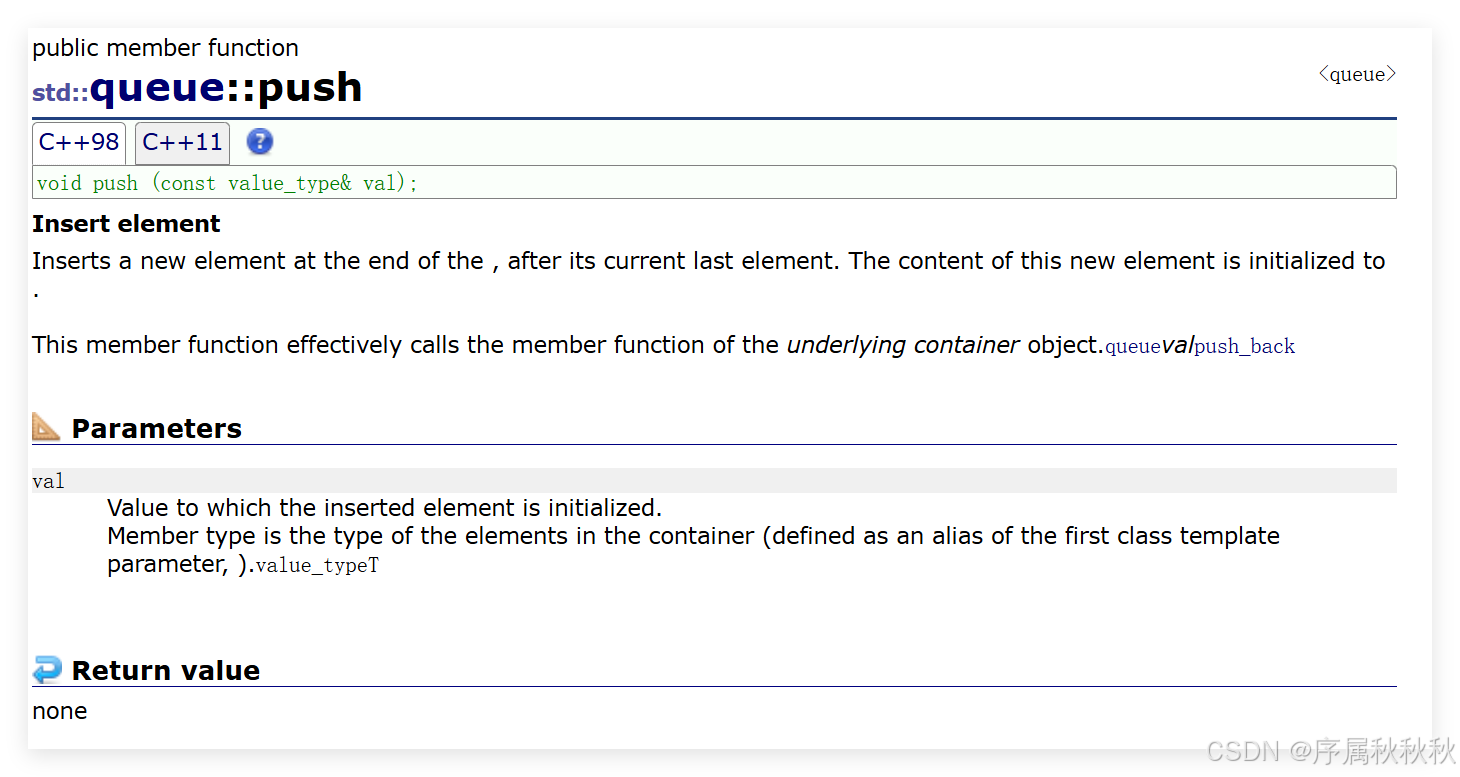This screenshot has height=777, width=1460.
Task: Switch to the C++11 tab
Action: [182, 143]
